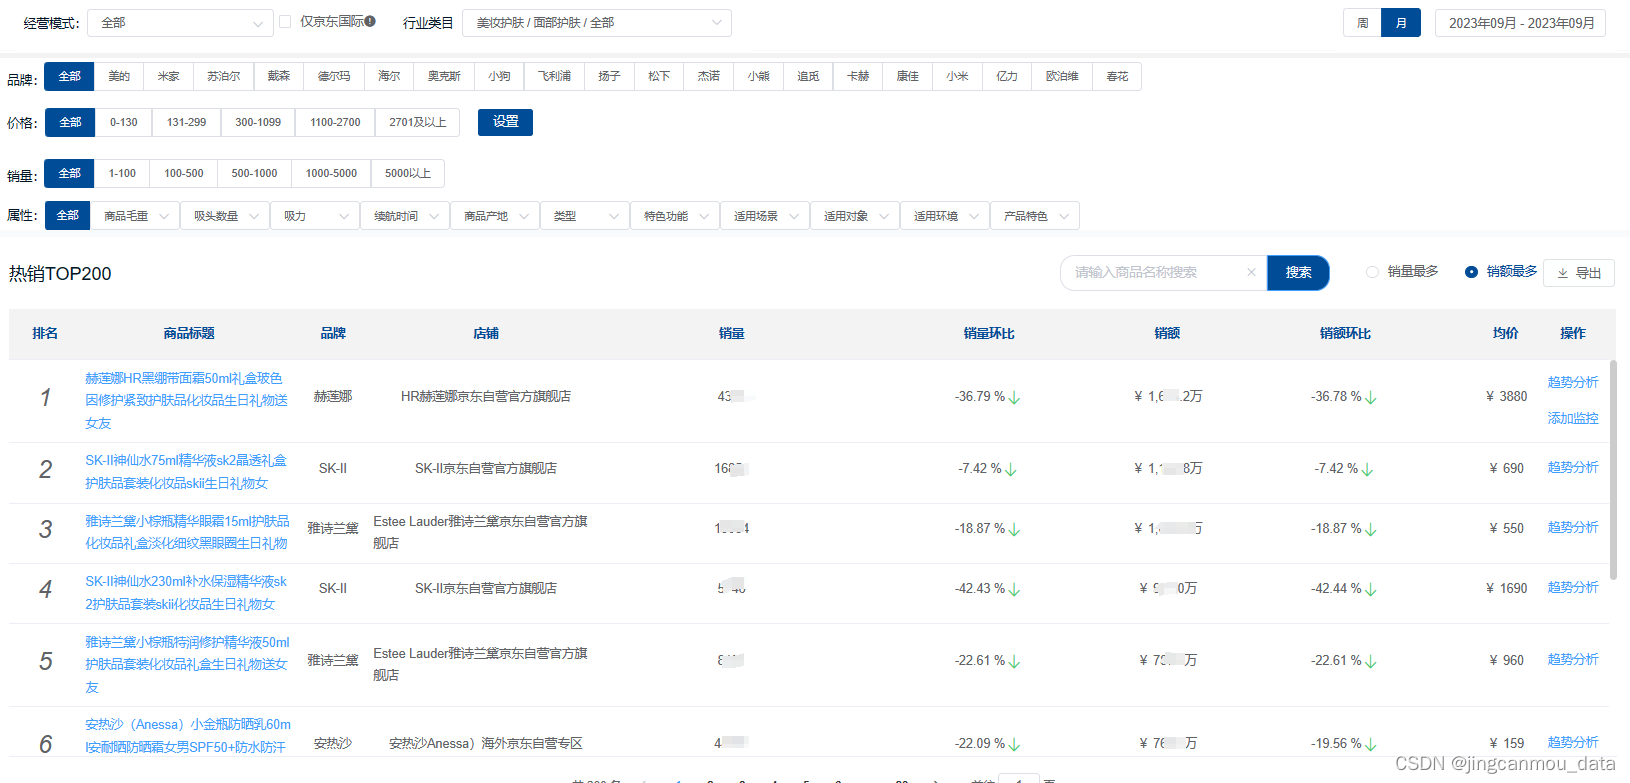Click the green down arrow beside -19.56 %

(1371, 744)
